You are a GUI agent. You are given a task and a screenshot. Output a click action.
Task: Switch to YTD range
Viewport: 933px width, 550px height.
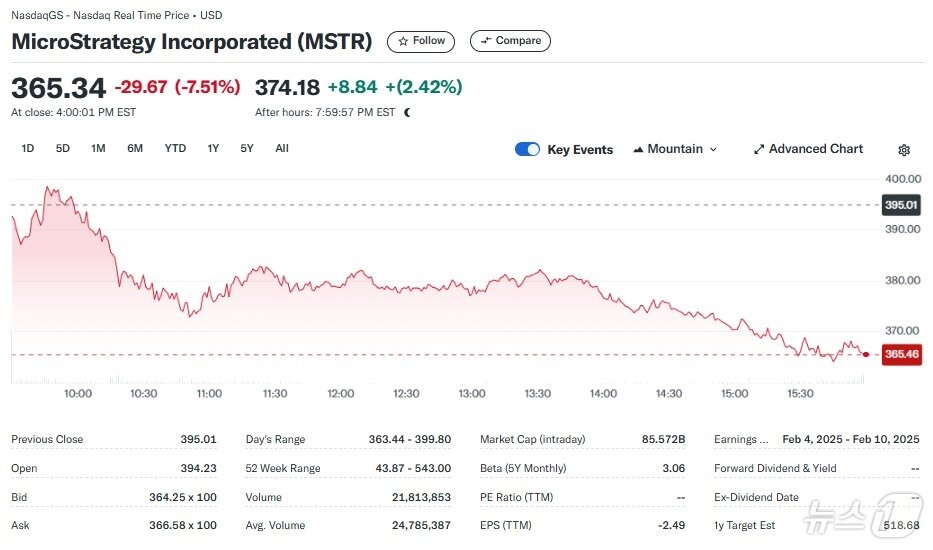175,148
